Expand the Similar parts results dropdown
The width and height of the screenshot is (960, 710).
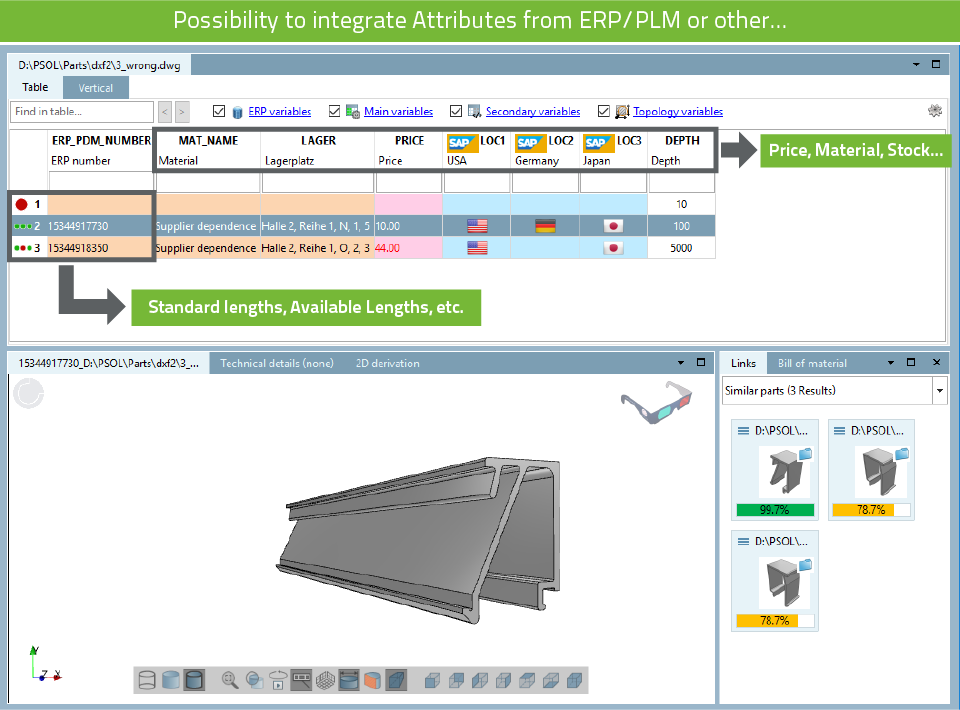939,391
